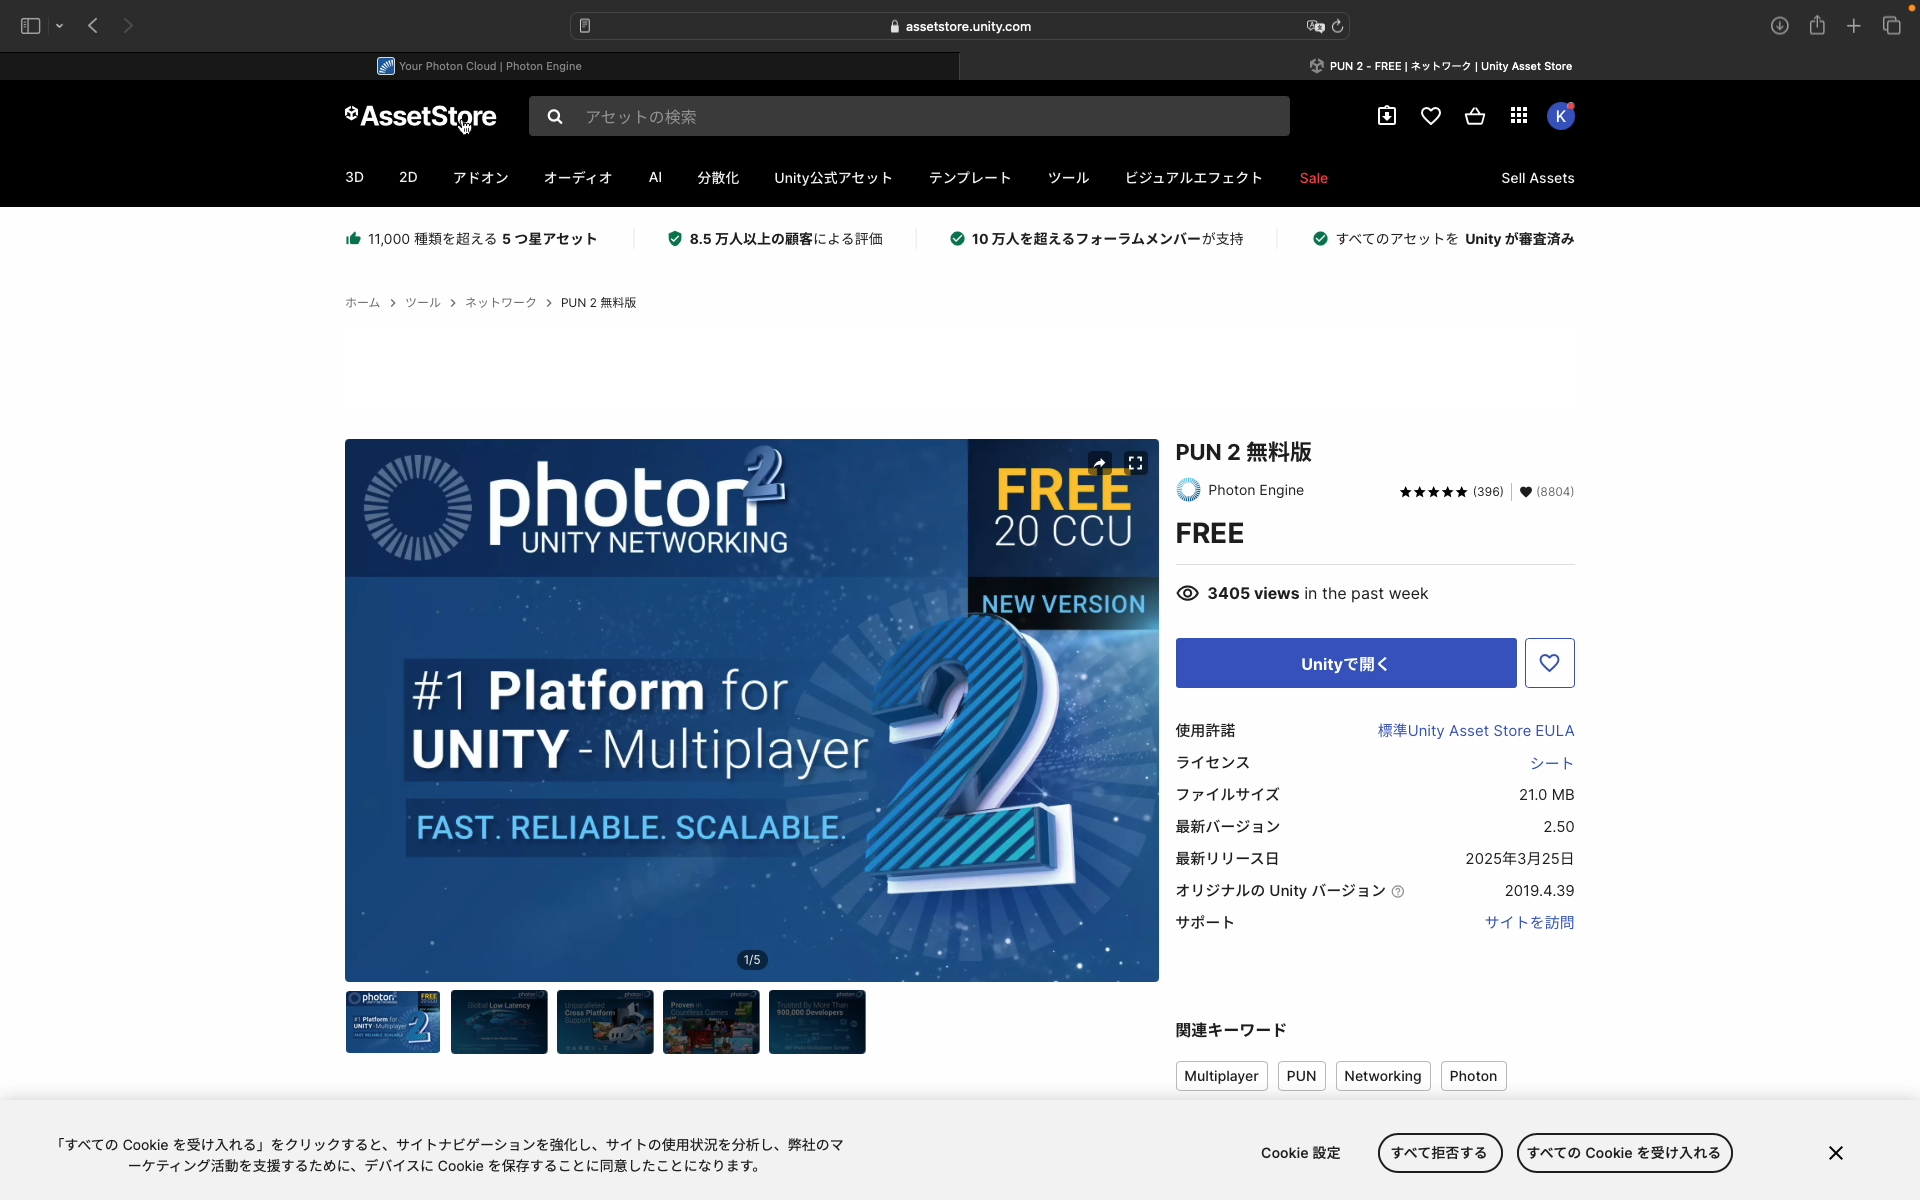Reload the page with refresh icon
This screenshot has width=1920, height=1200.
(1338, 26)
